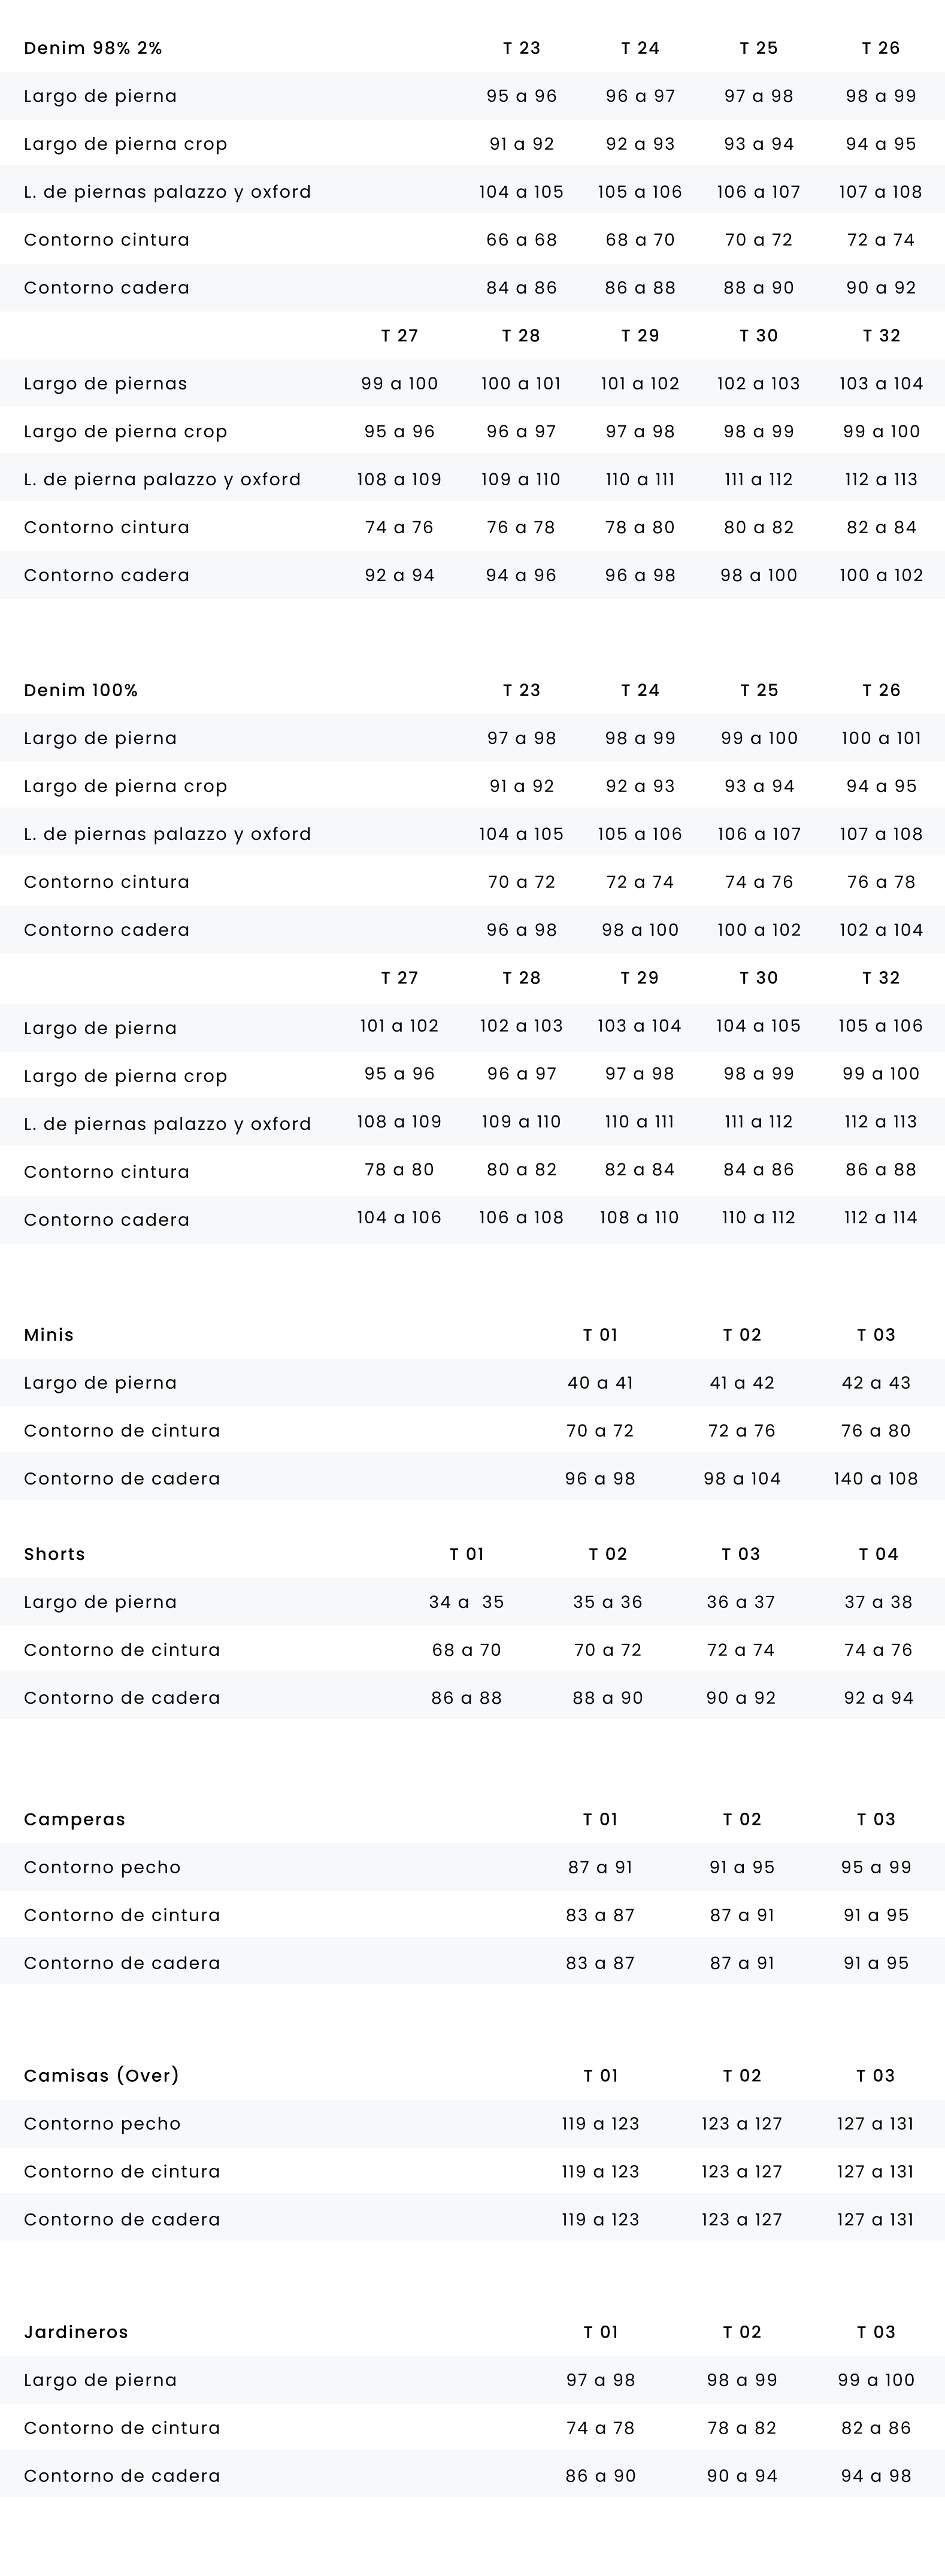Screen dimensions: 945x2576
Task: Select the Minis section heading
Action: coord(49,1335)
